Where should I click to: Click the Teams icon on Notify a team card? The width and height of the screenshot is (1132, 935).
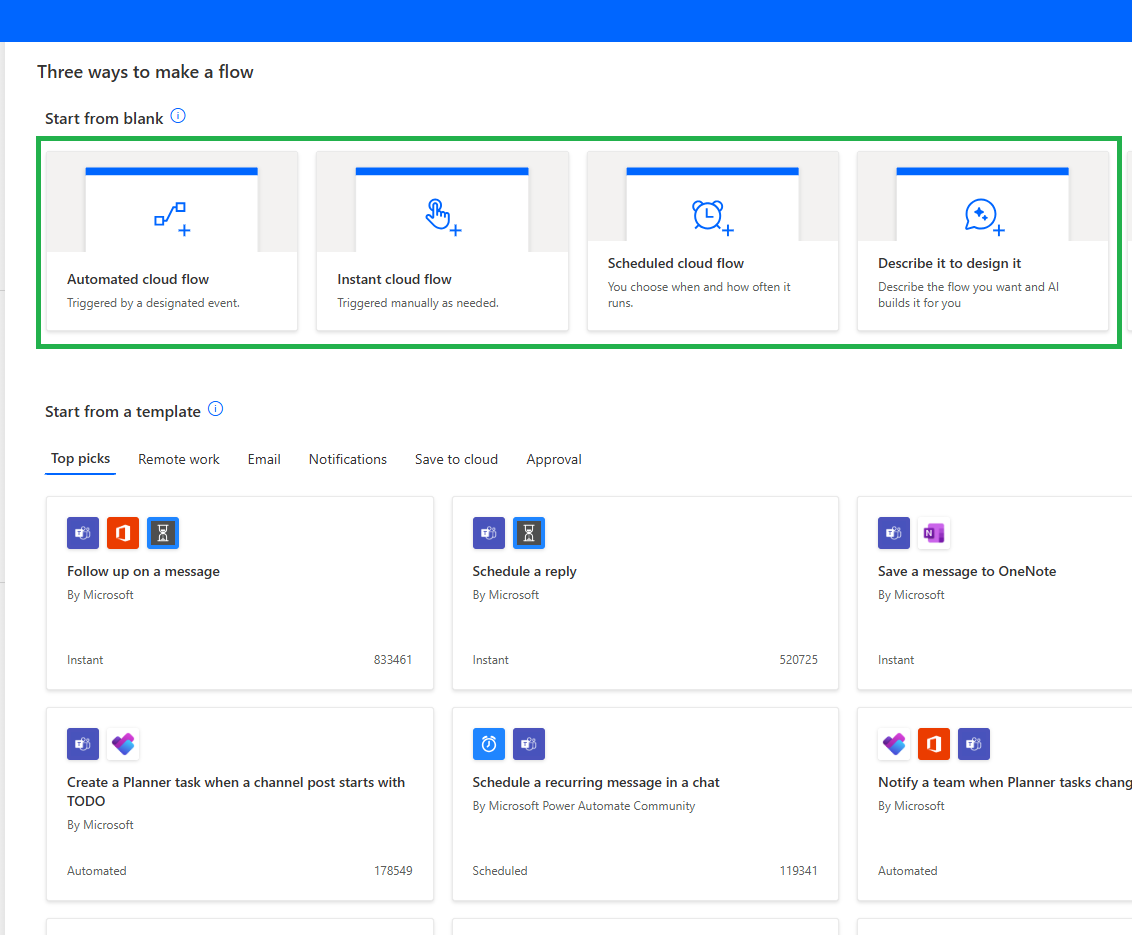[x=974, y=744]
